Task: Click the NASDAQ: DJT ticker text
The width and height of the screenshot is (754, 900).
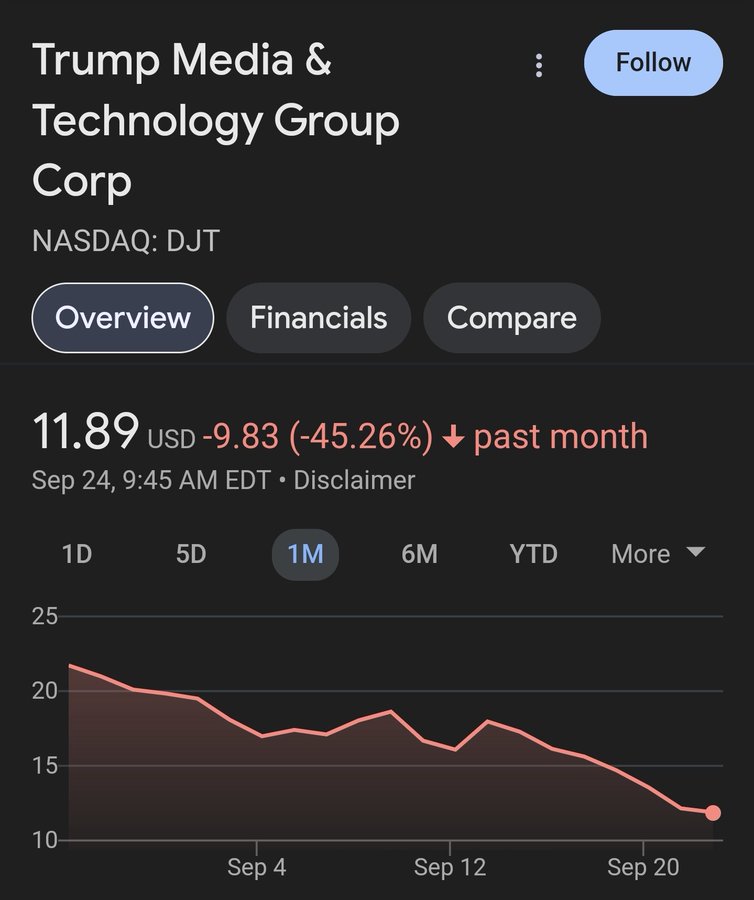Action: click(126, 241)
